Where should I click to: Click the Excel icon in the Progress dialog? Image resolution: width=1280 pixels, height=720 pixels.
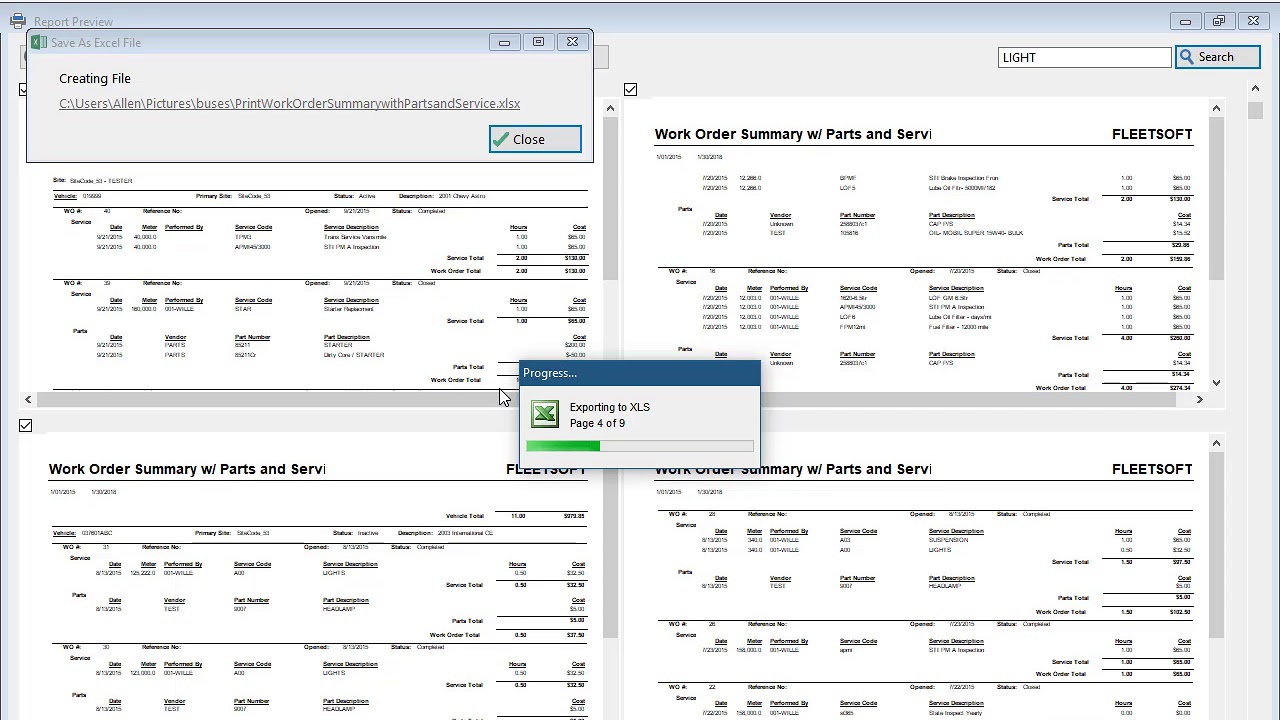pyautogui.click(x=545, y=414)
